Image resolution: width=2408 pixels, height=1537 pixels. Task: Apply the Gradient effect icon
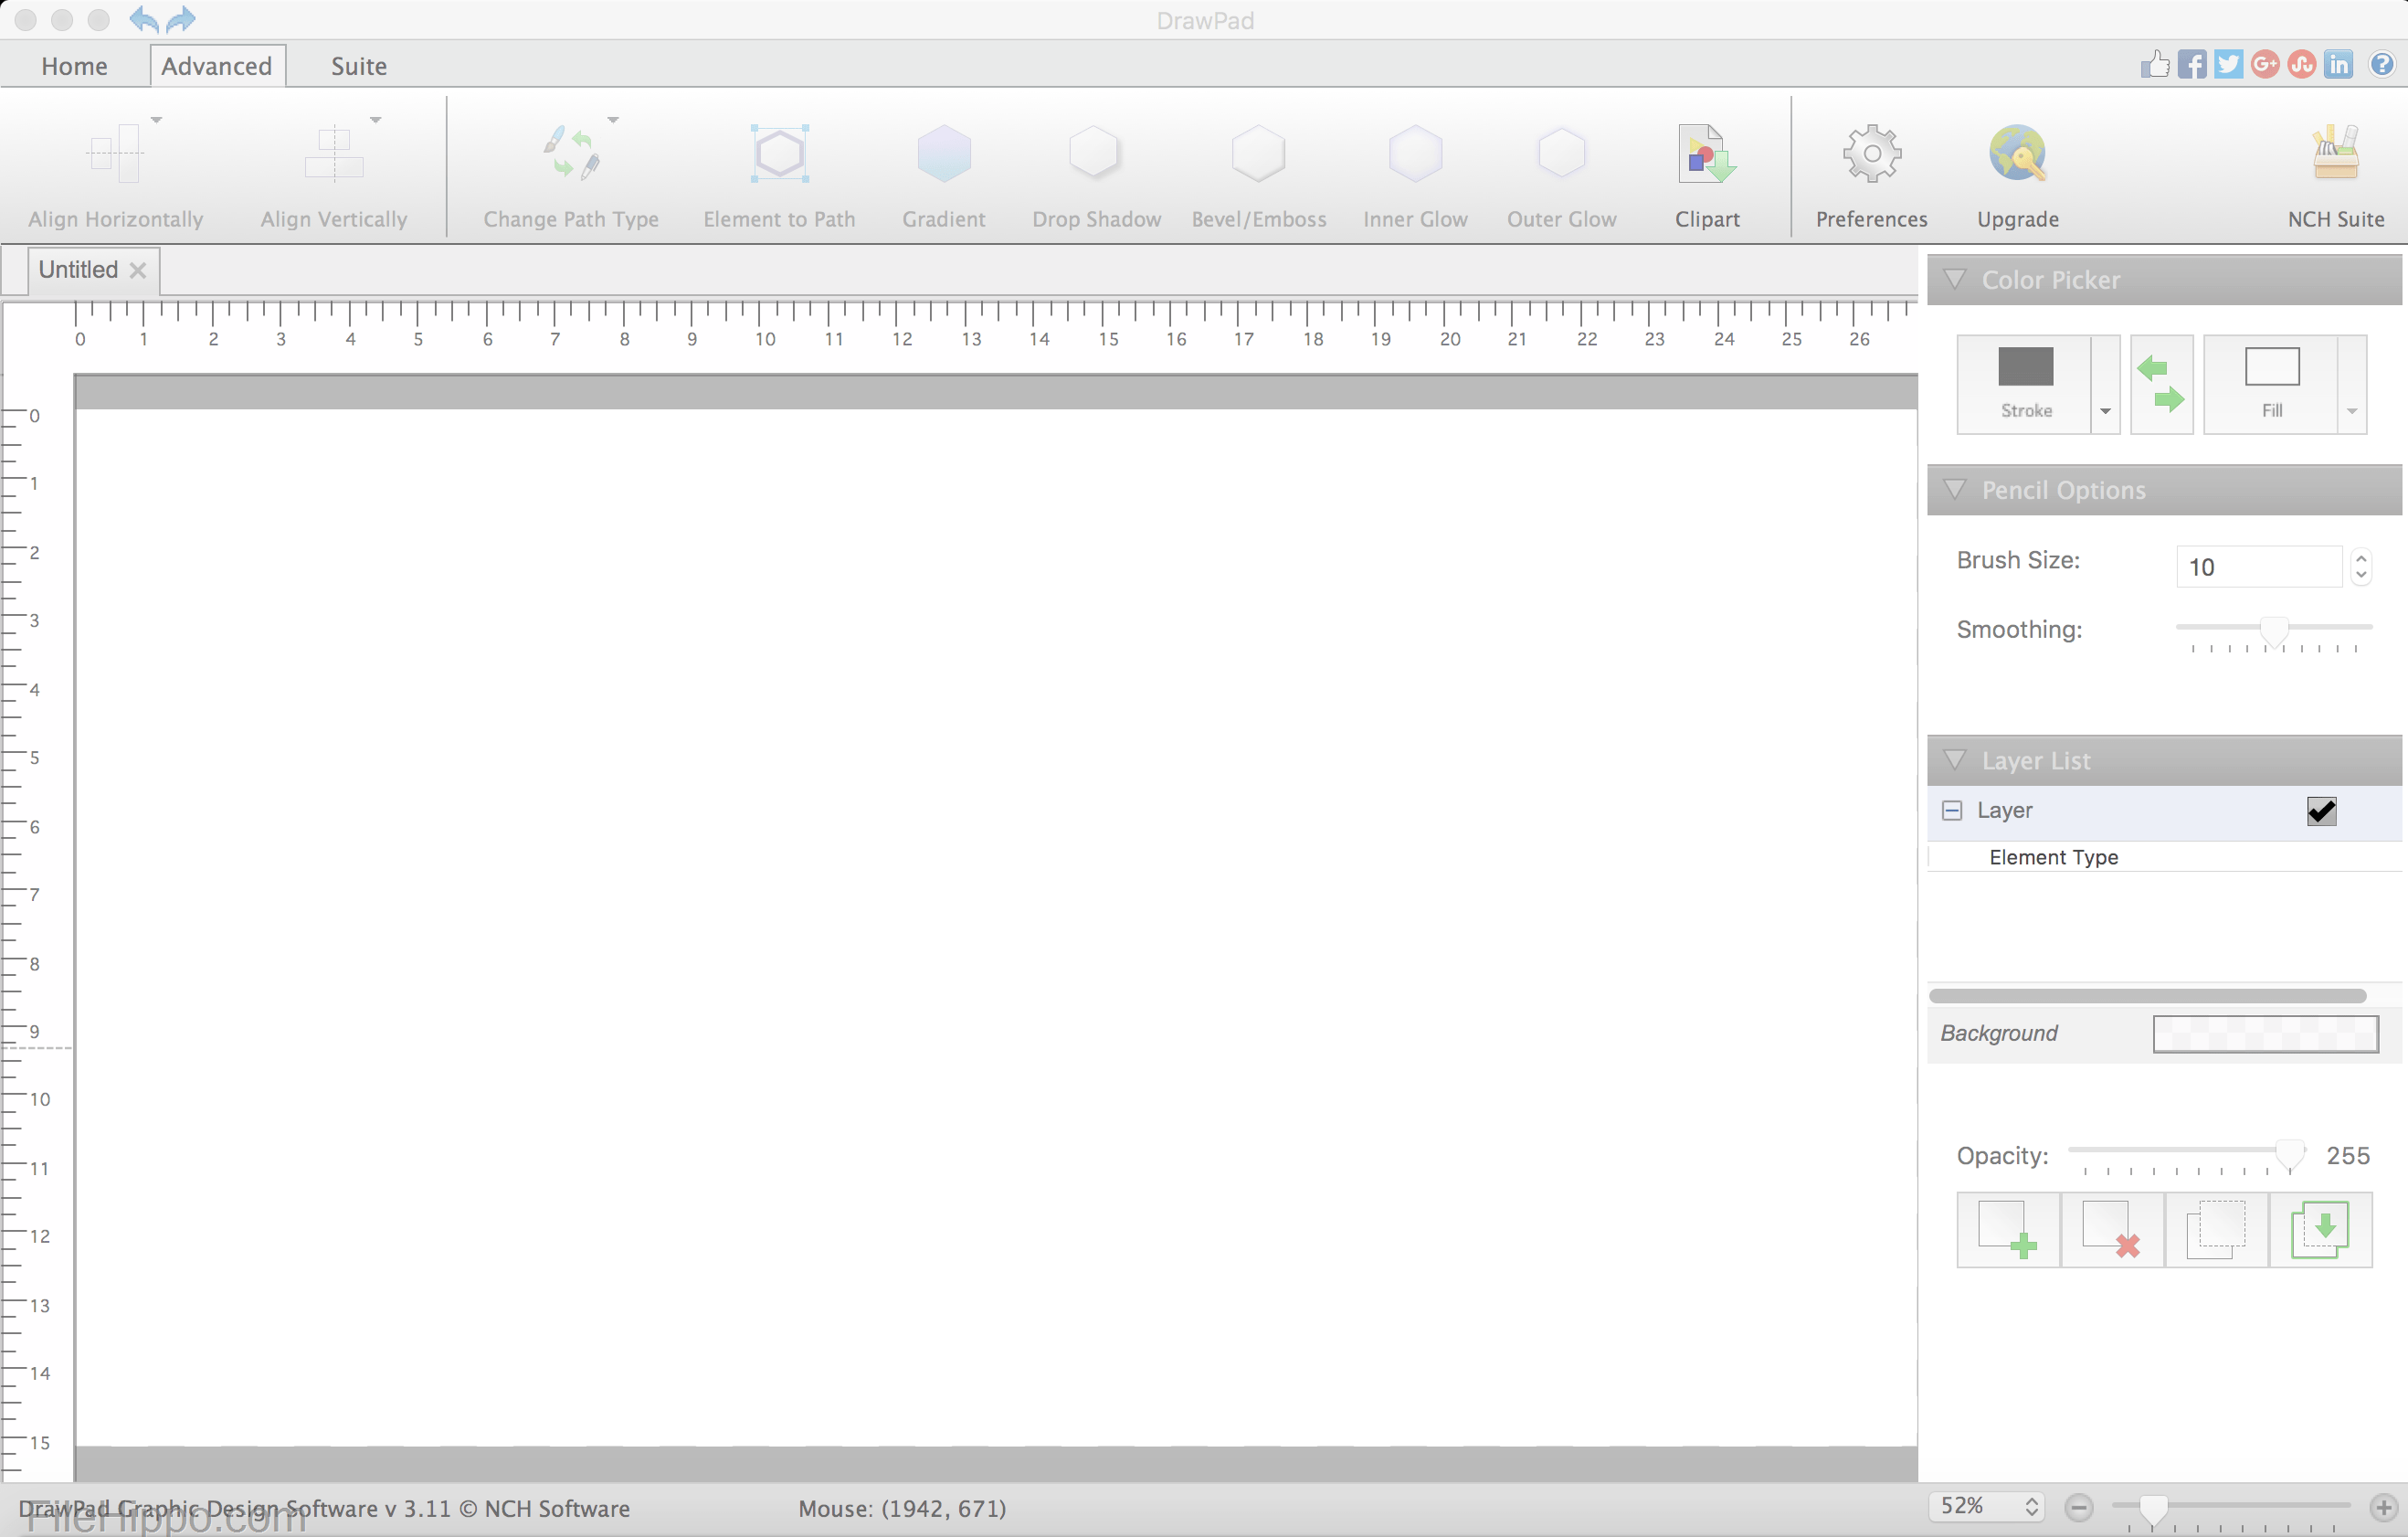[x=944, y=154]
